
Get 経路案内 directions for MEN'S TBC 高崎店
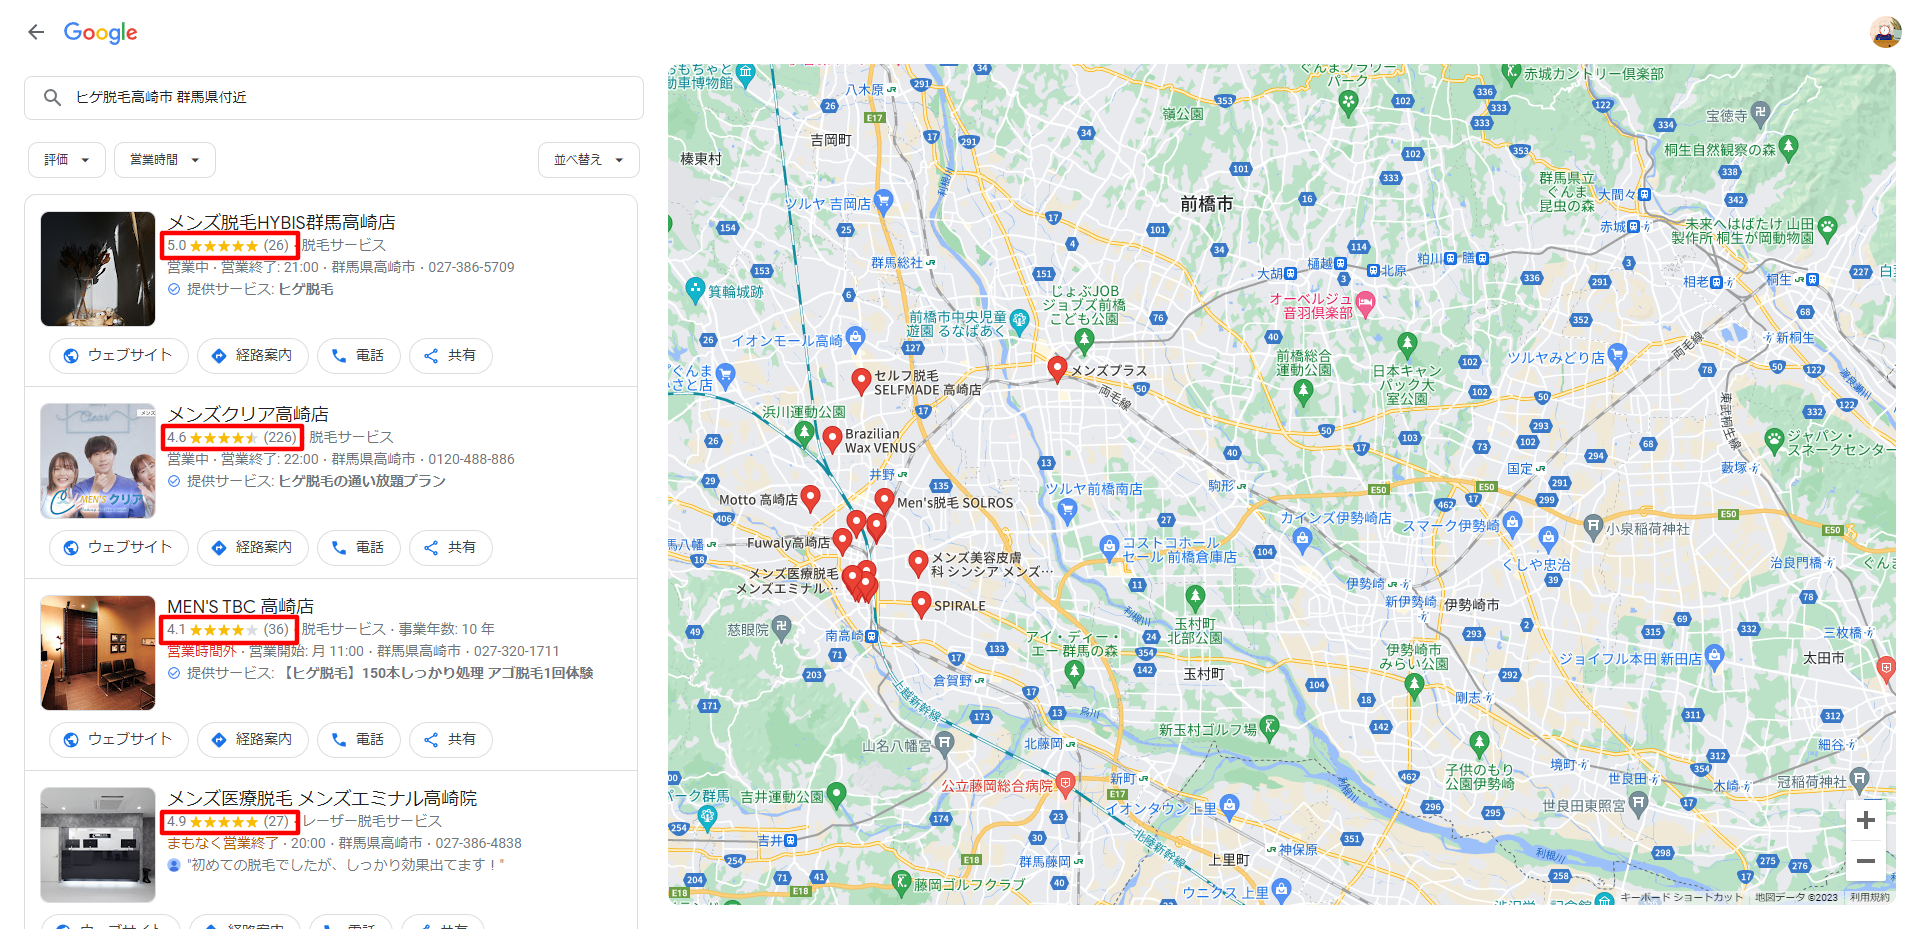(x=253, y=739)
